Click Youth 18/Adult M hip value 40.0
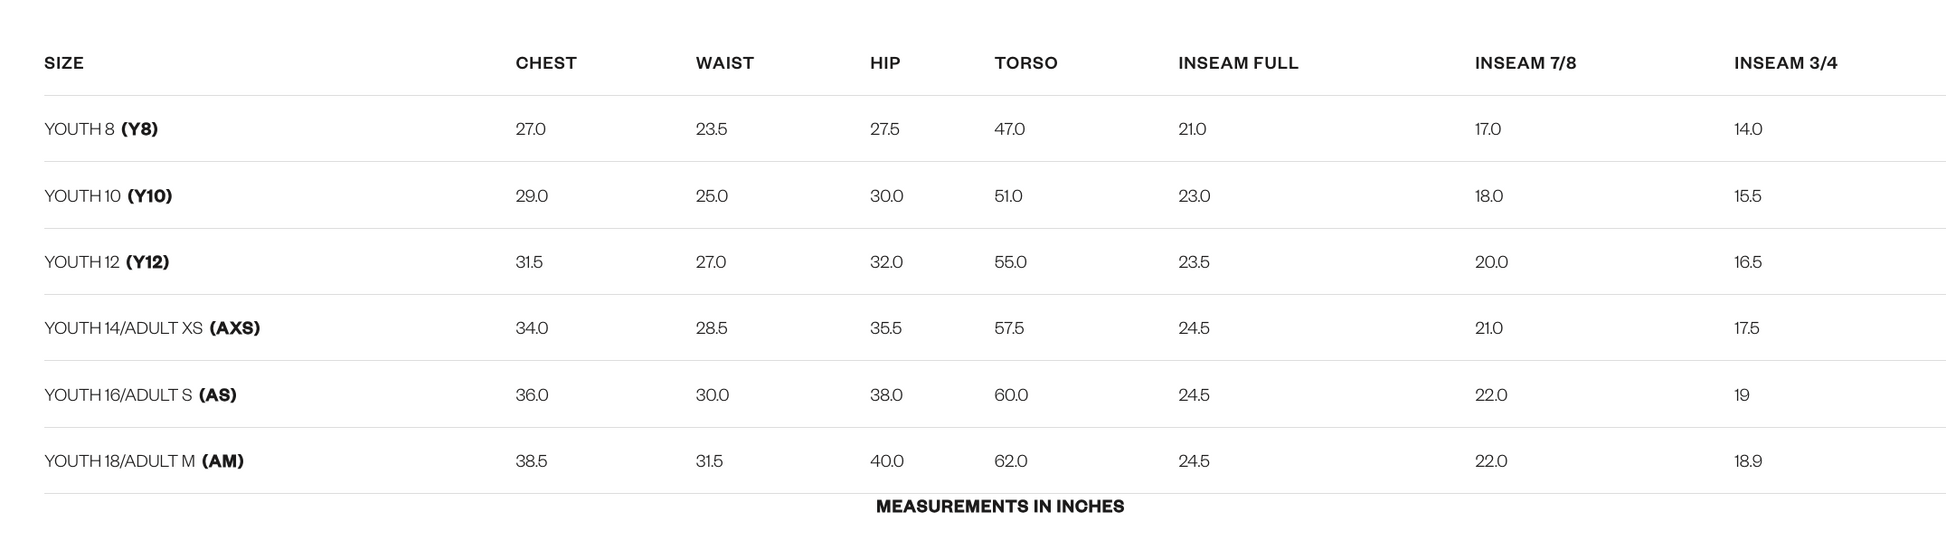The image size is (1946, 550). (x=887, y=461)
